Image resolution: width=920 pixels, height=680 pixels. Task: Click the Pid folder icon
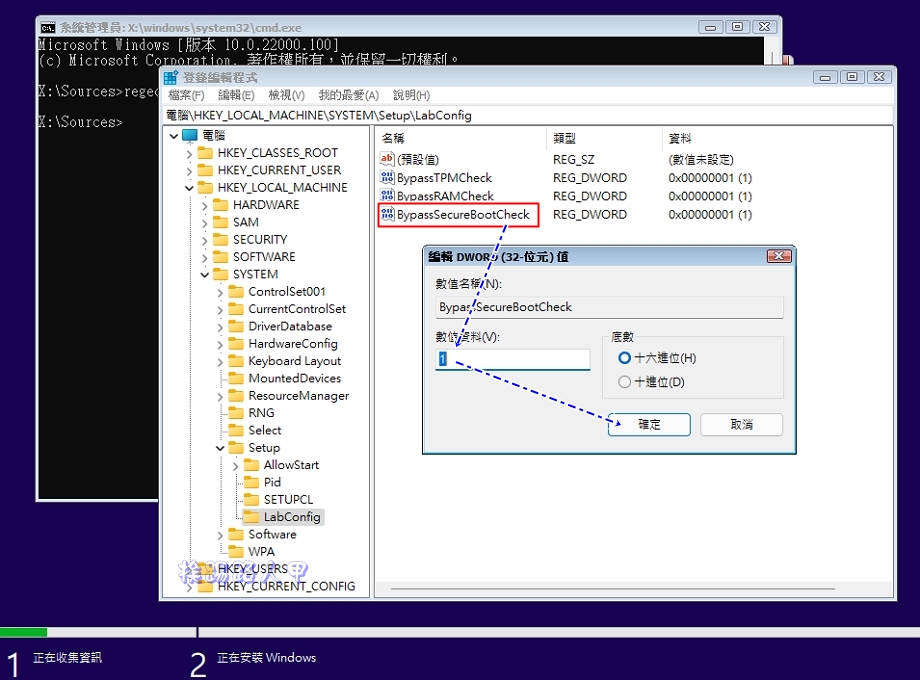(251, 482)
